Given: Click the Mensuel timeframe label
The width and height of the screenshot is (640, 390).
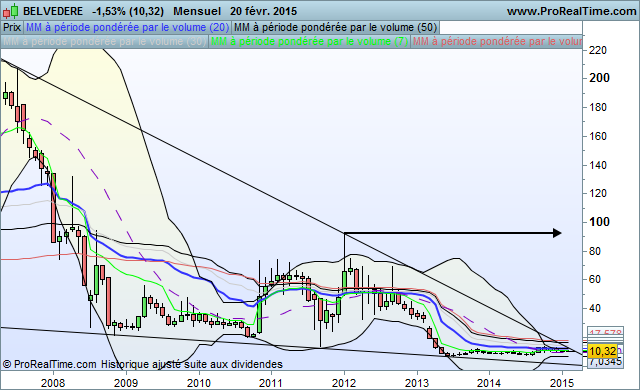Looking at the screenshot, I should pyautogui.click(x=197, y=11).
